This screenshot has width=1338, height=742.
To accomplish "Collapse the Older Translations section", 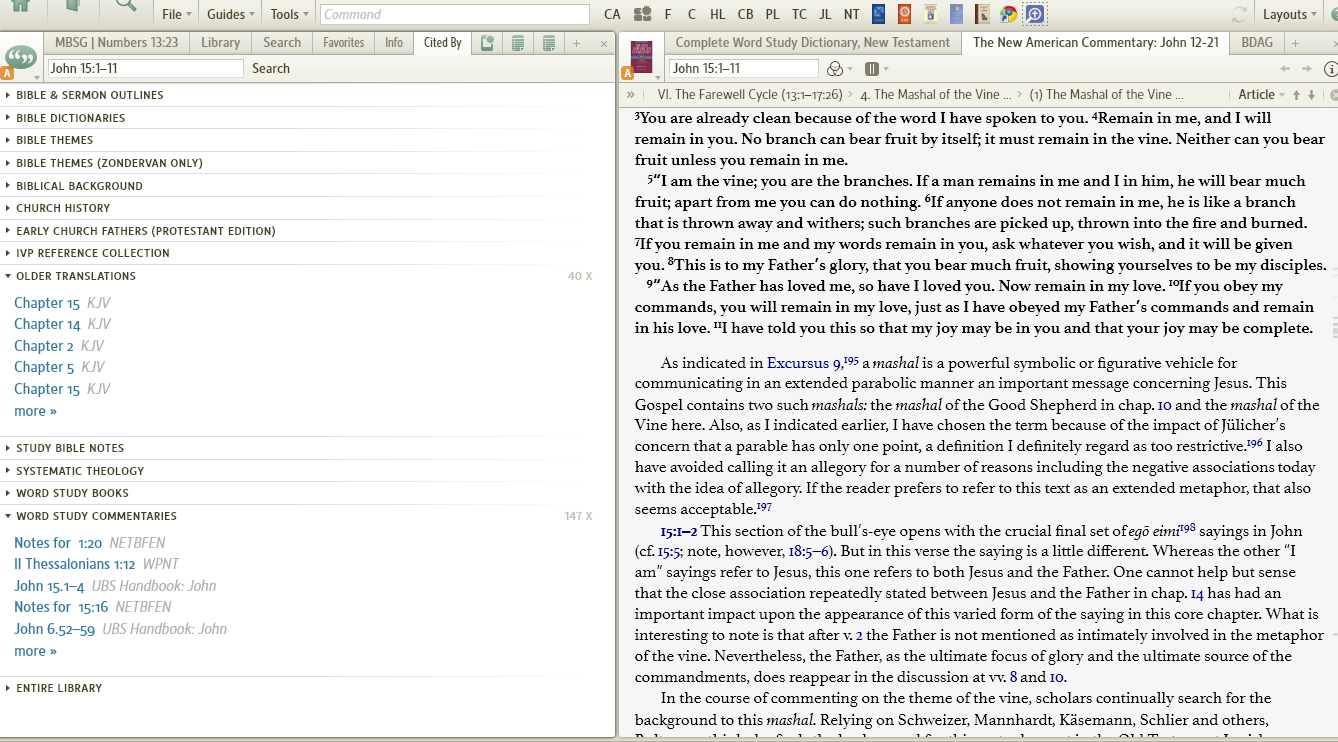I will pos(76,276).
